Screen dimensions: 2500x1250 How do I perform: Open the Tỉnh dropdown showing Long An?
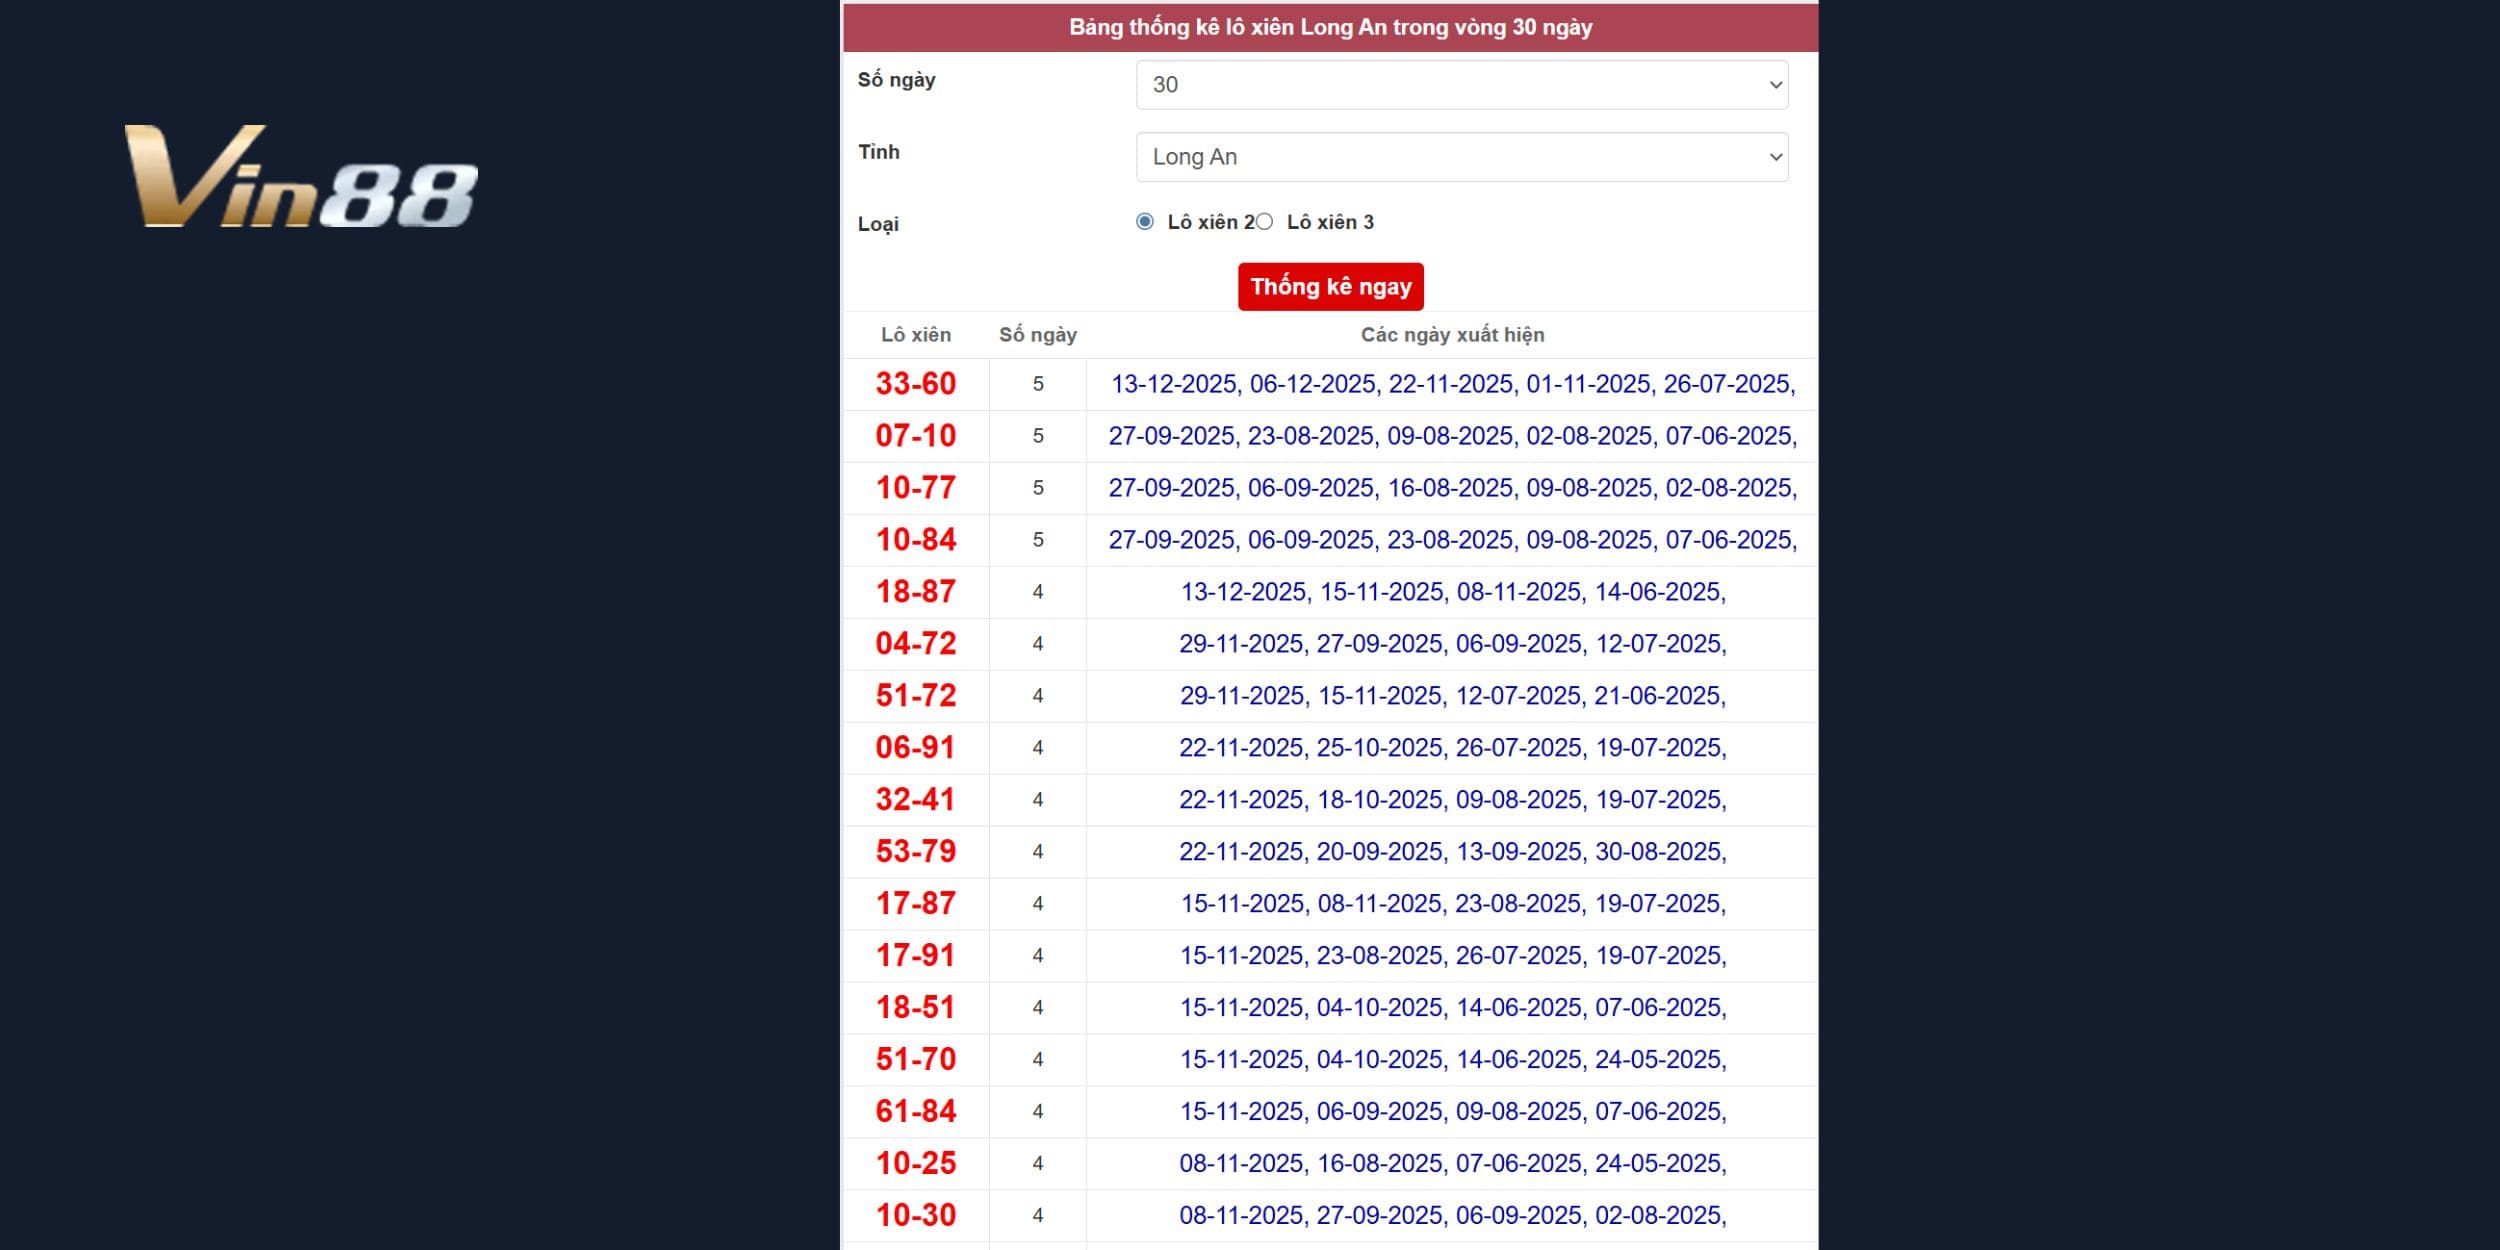tap(1461, 157)
